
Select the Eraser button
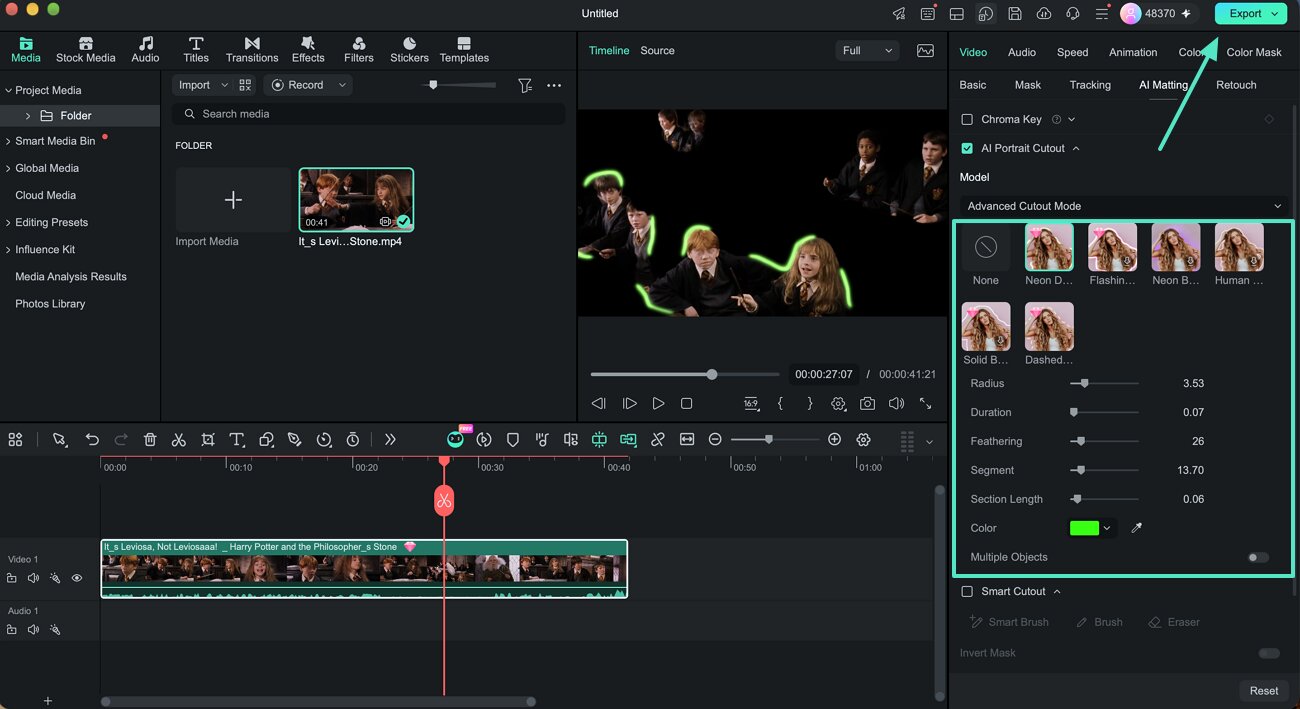point(1174,622)
